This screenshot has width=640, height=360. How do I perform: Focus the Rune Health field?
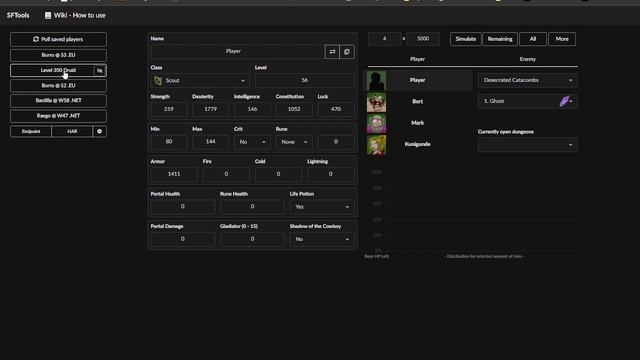coord(252,207)
